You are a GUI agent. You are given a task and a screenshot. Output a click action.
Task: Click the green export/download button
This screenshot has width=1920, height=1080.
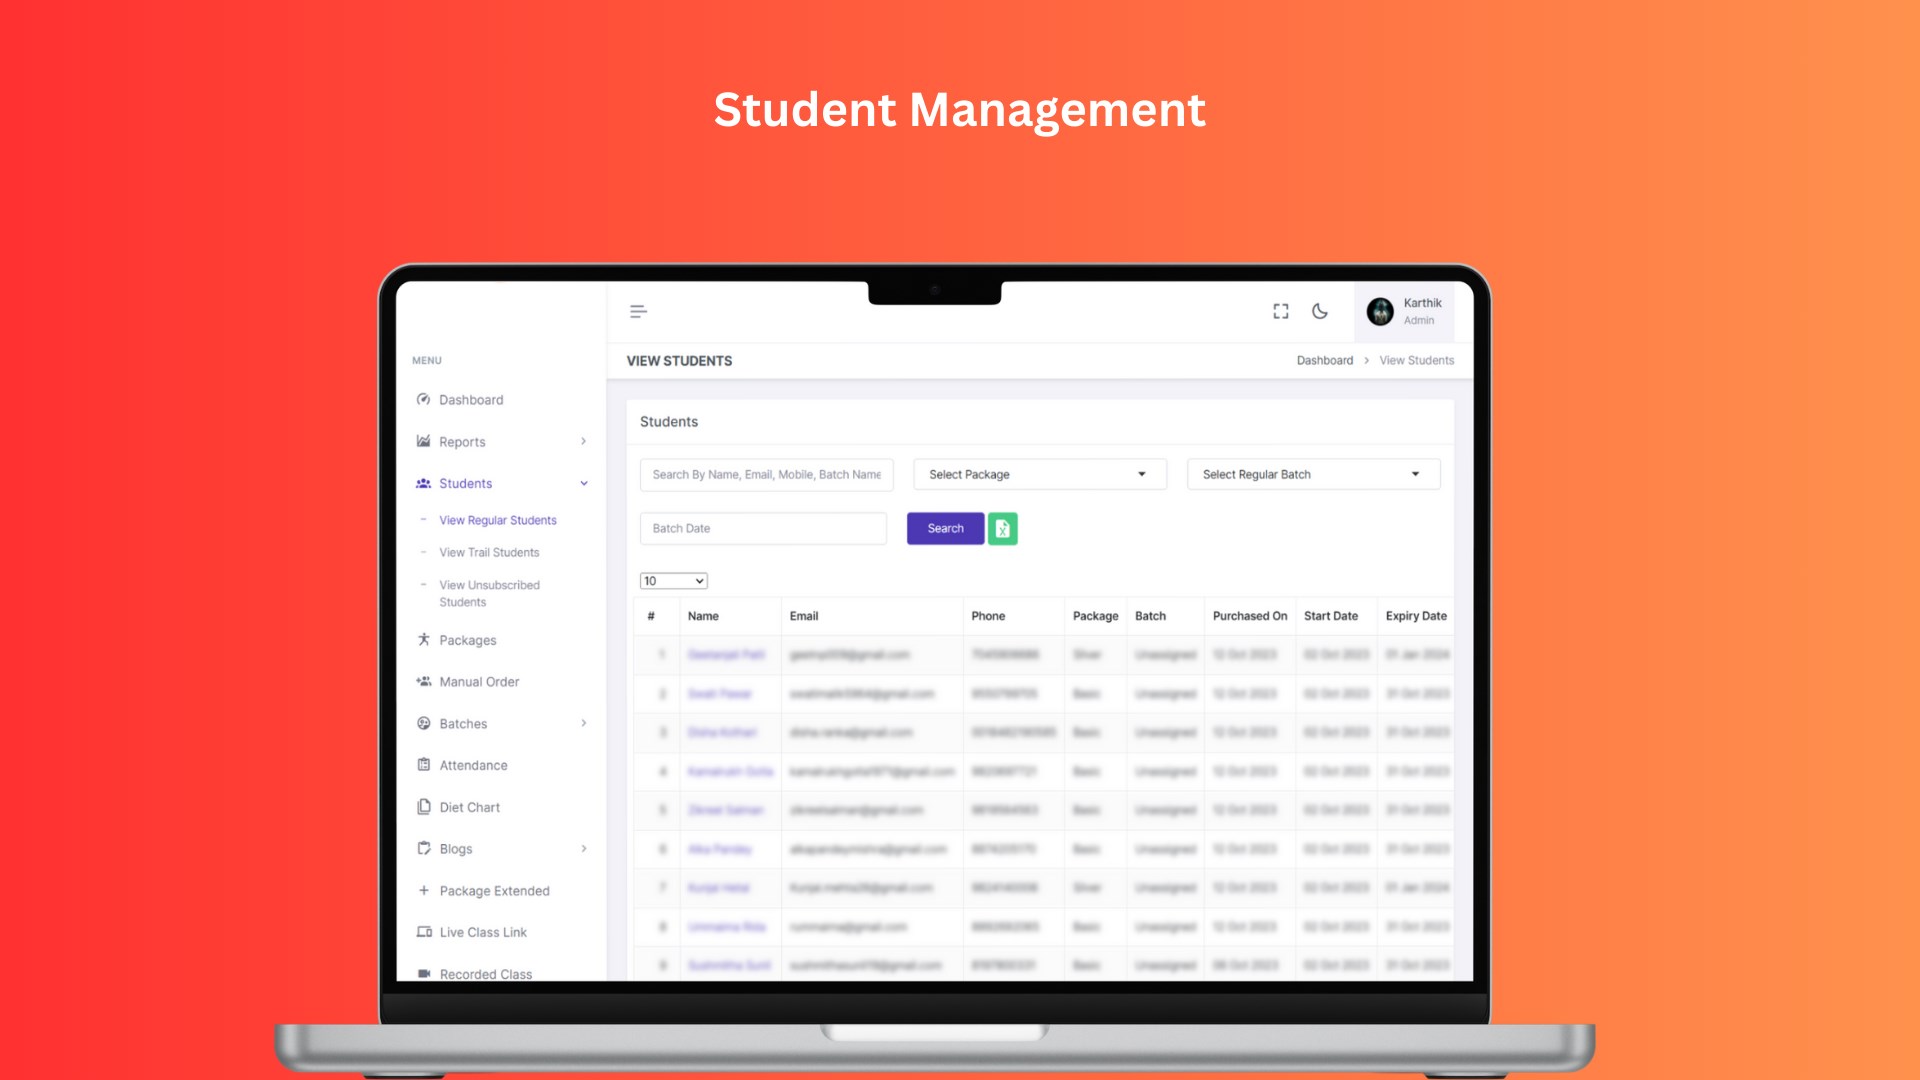(x=1004, y=527)
